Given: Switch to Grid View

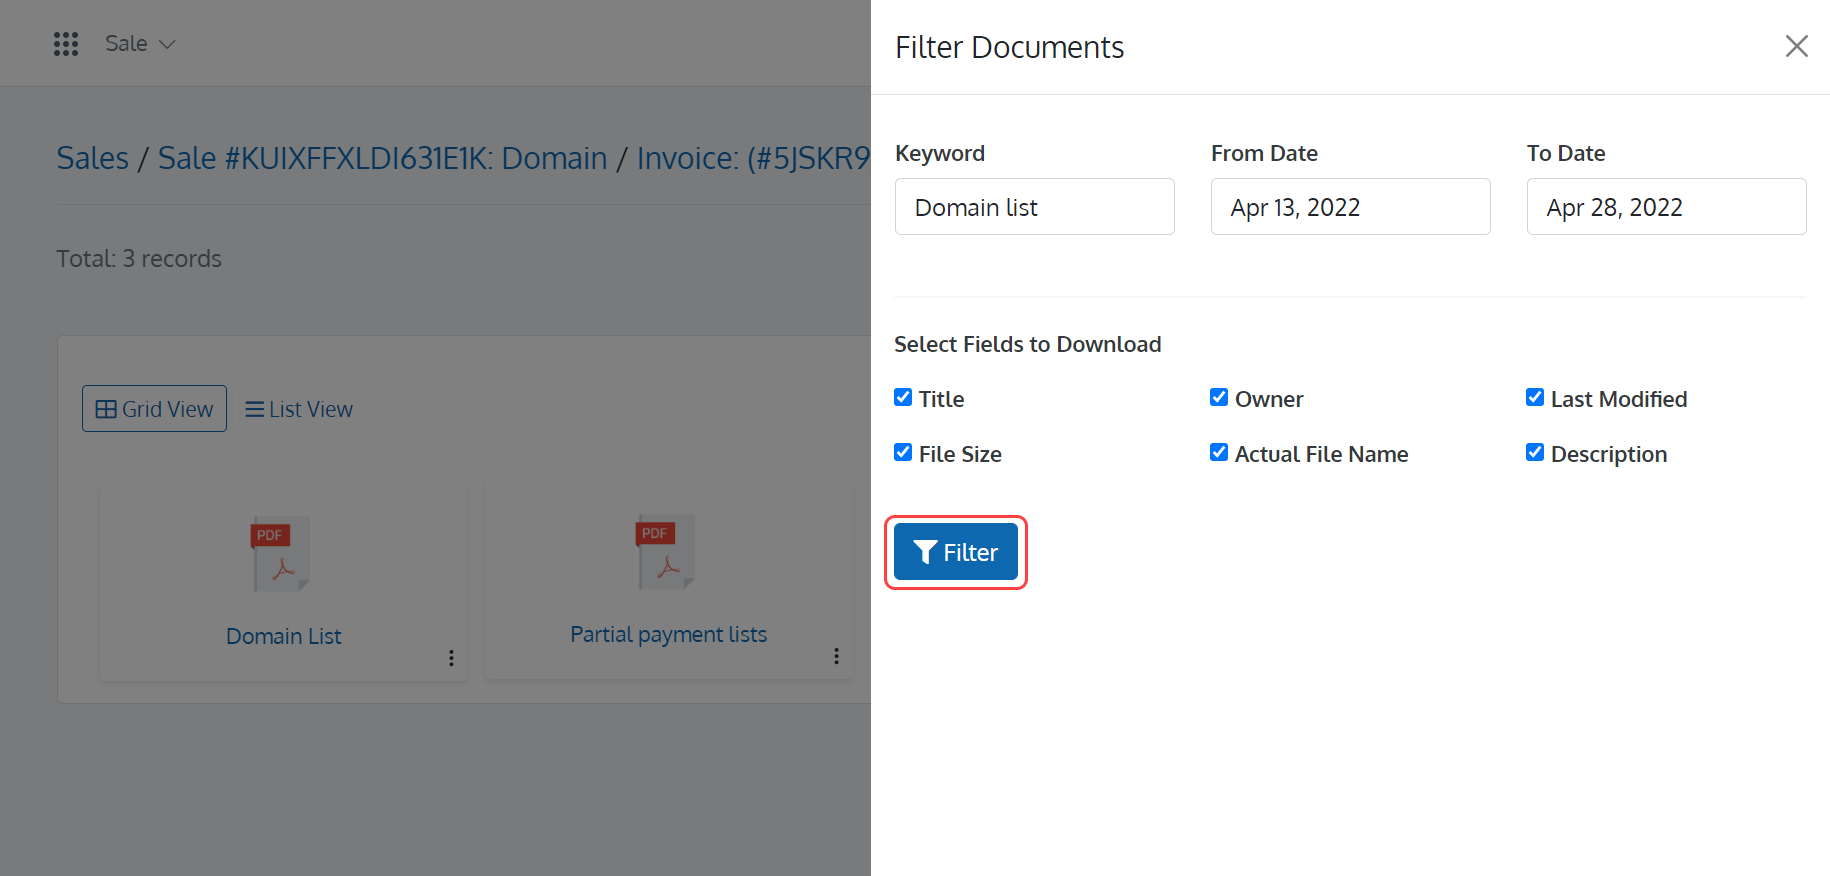Looking at the screenshot, I should point(154,409).
